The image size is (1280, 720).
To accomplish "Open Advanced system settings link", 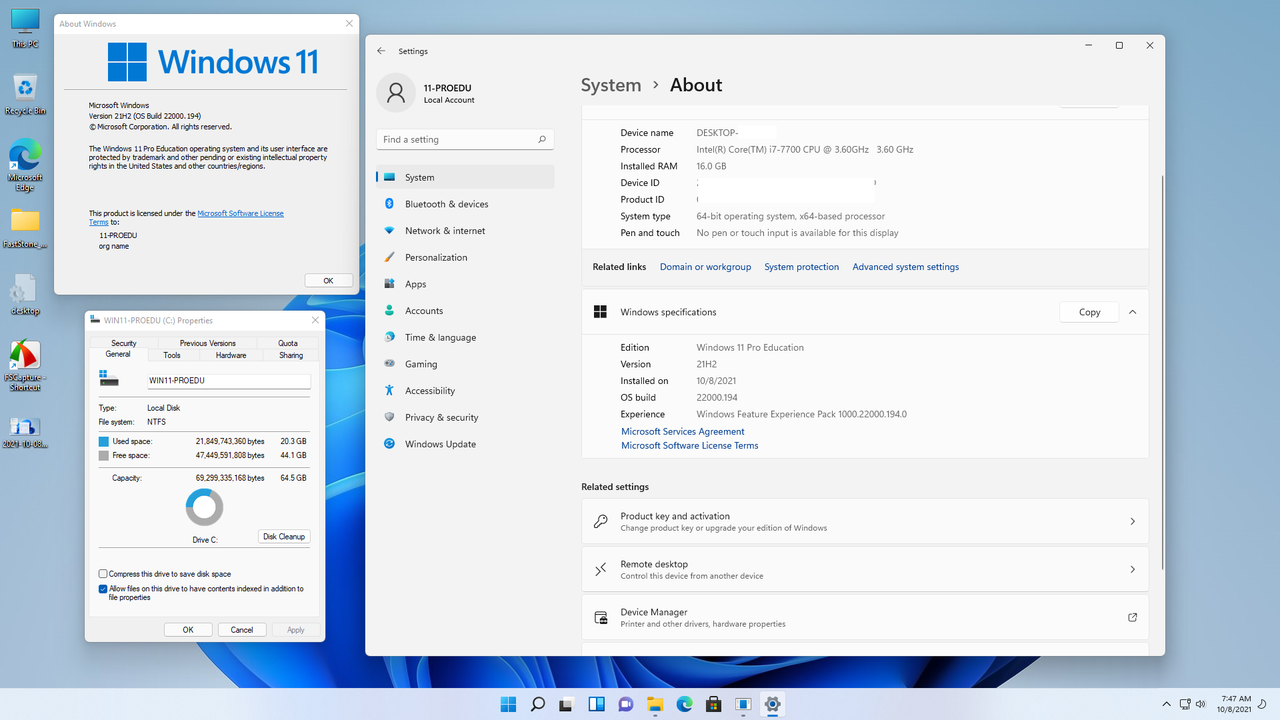I will click(905, 267).
